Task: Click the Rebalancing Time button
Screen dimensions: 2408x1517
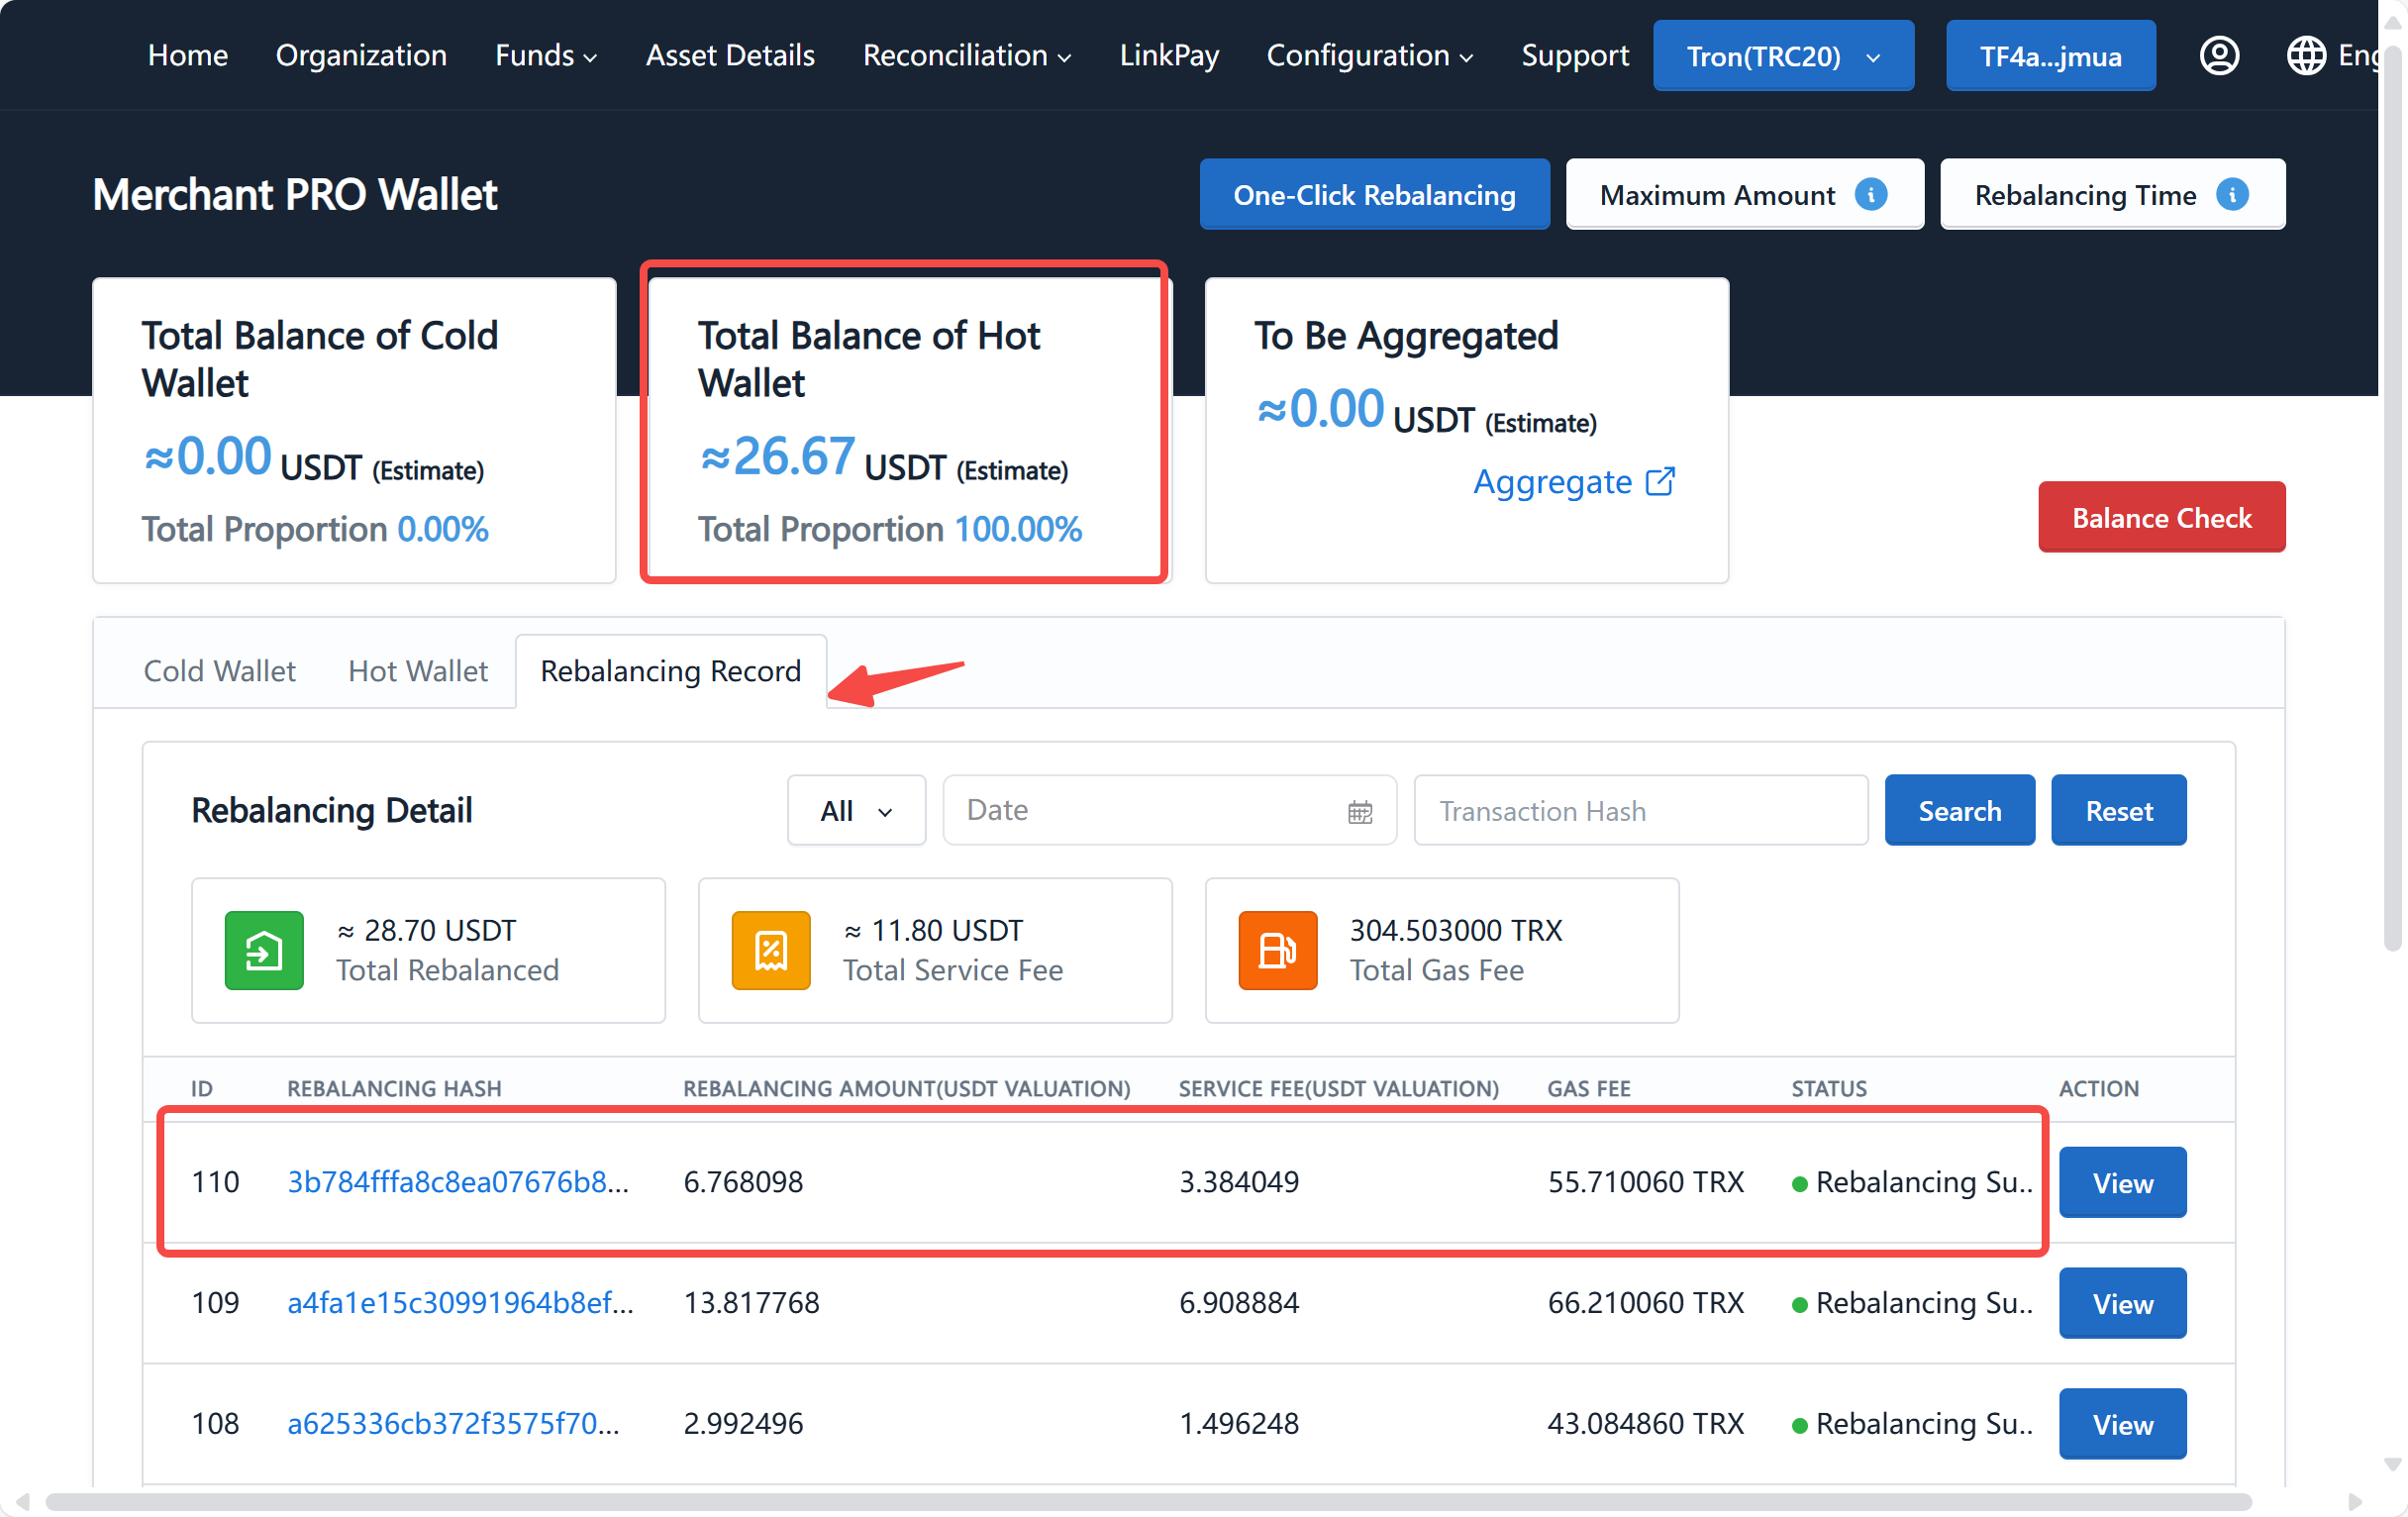Action: [x=2112, y=194]
